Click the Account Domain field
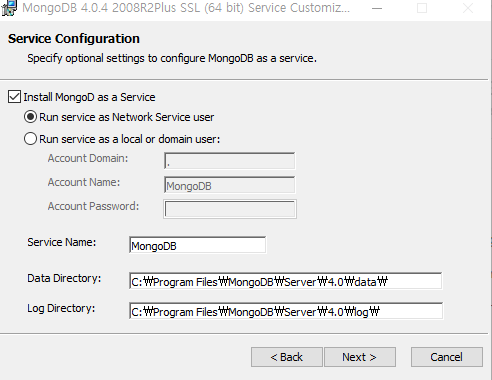Screen dimensions: 492x380 pyautogui.click(x=229, y=161)
